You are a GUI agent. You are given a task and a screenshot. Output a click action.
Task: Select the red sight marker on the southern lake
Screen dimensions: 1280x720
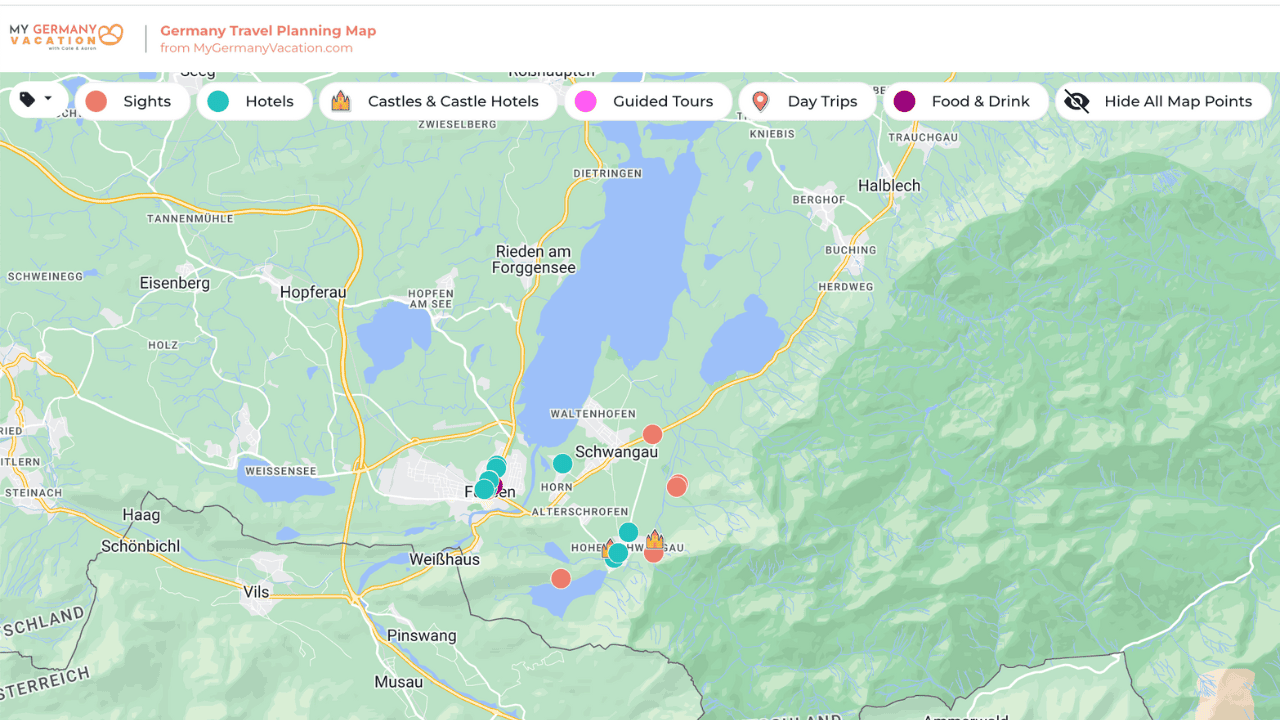561,578
